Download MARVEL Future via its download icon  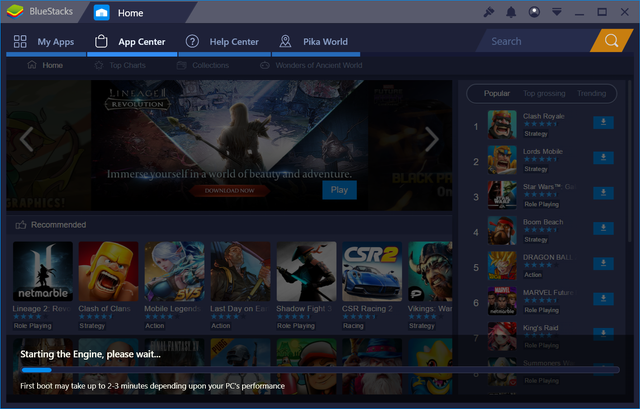(603, 299)
